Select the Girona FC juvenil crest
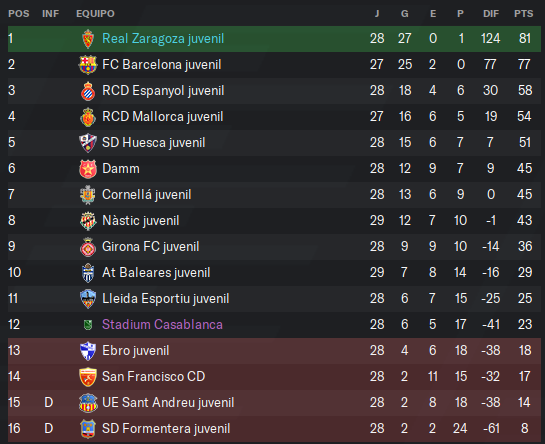 coord(88,247)
